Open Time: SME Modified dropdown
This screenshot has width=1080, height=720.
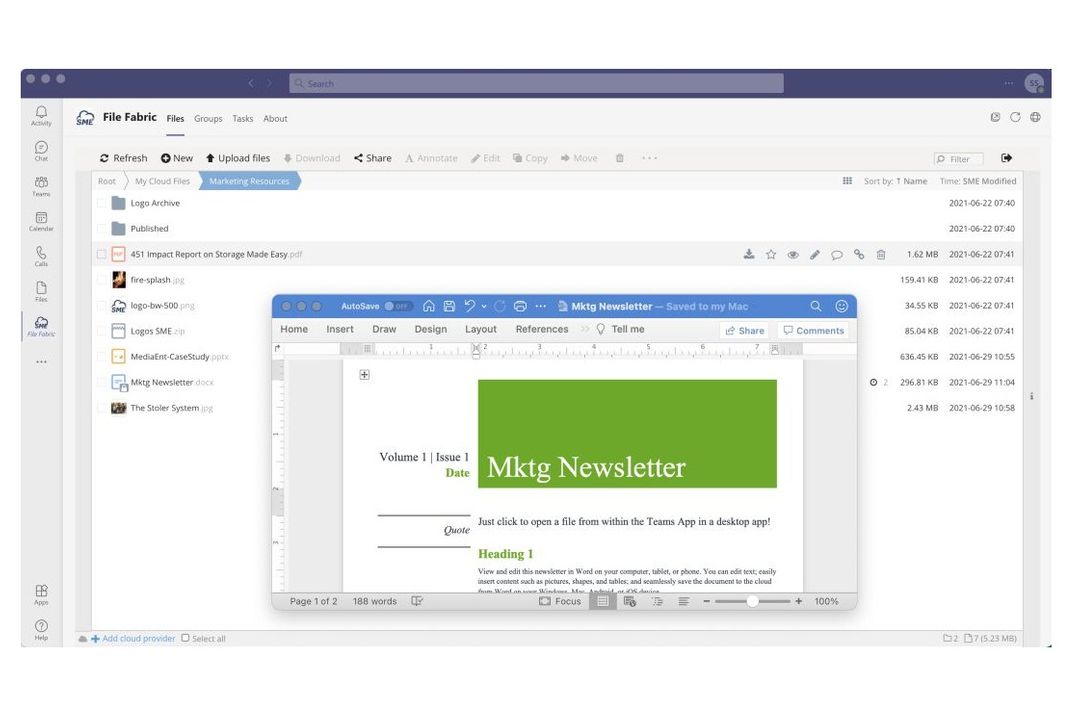point(978,181)
